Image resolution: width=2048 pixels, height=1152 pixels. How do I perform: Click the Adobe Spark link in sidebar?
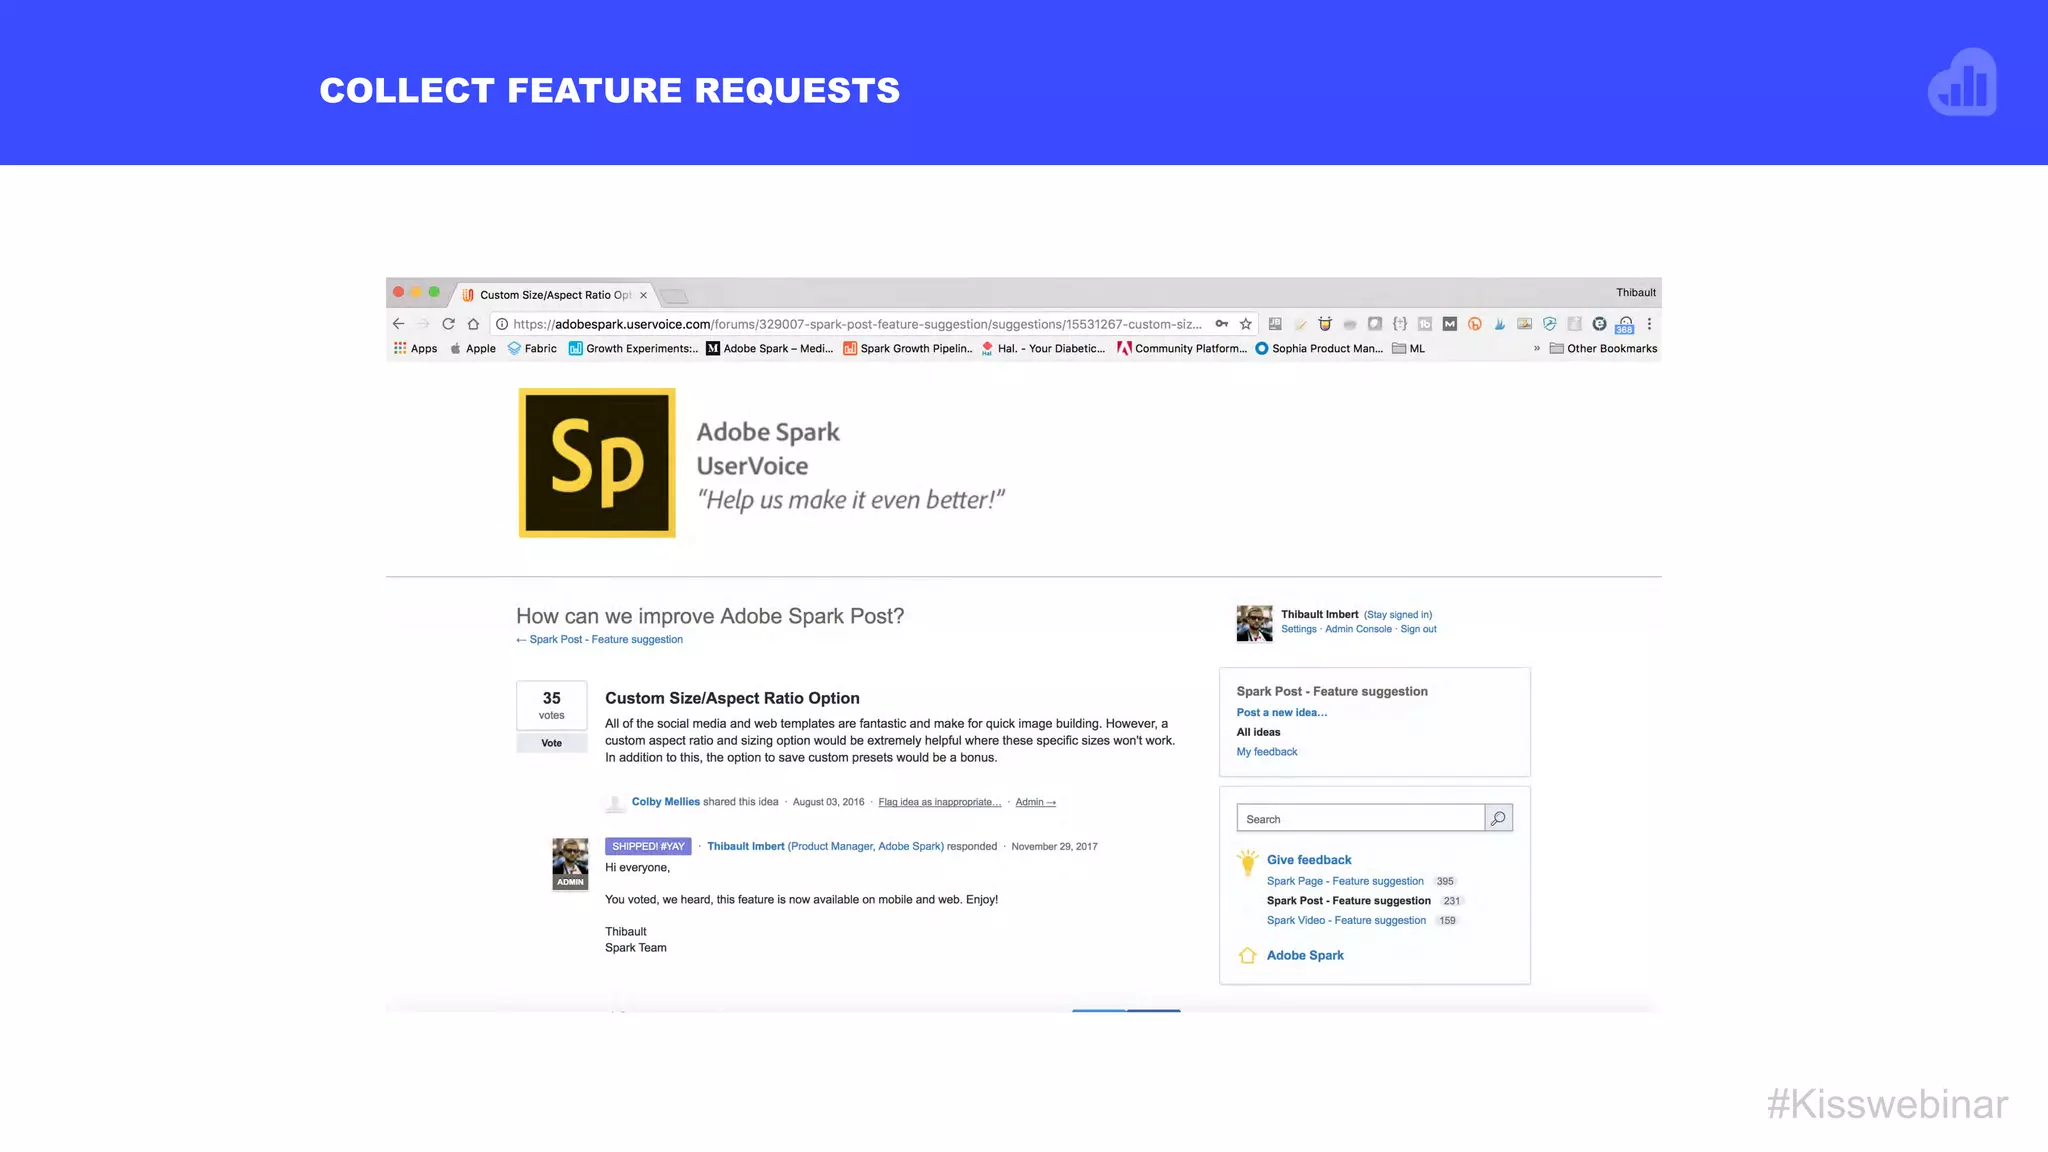(x=1305, y=955)
